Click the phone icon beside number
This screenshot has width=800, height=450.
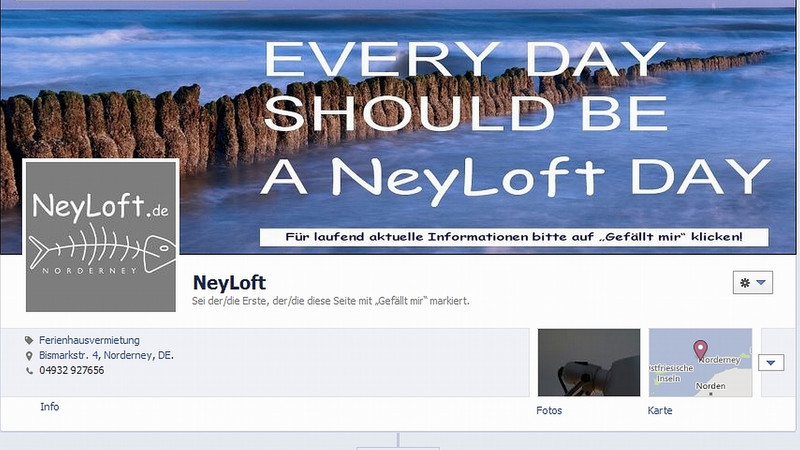(29, 371)
